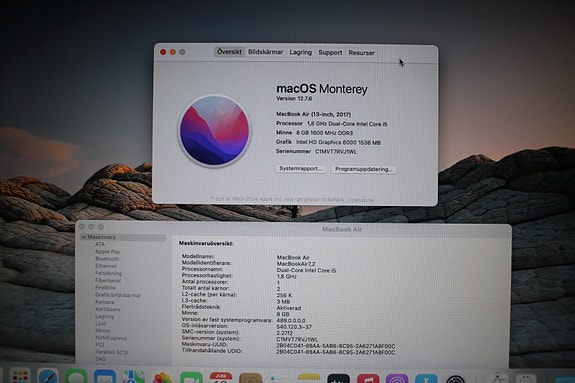The width and height of the screenshot is (575, 383).
Task: Open Podcasts from the Dock
Action: (x=397, y=378)
